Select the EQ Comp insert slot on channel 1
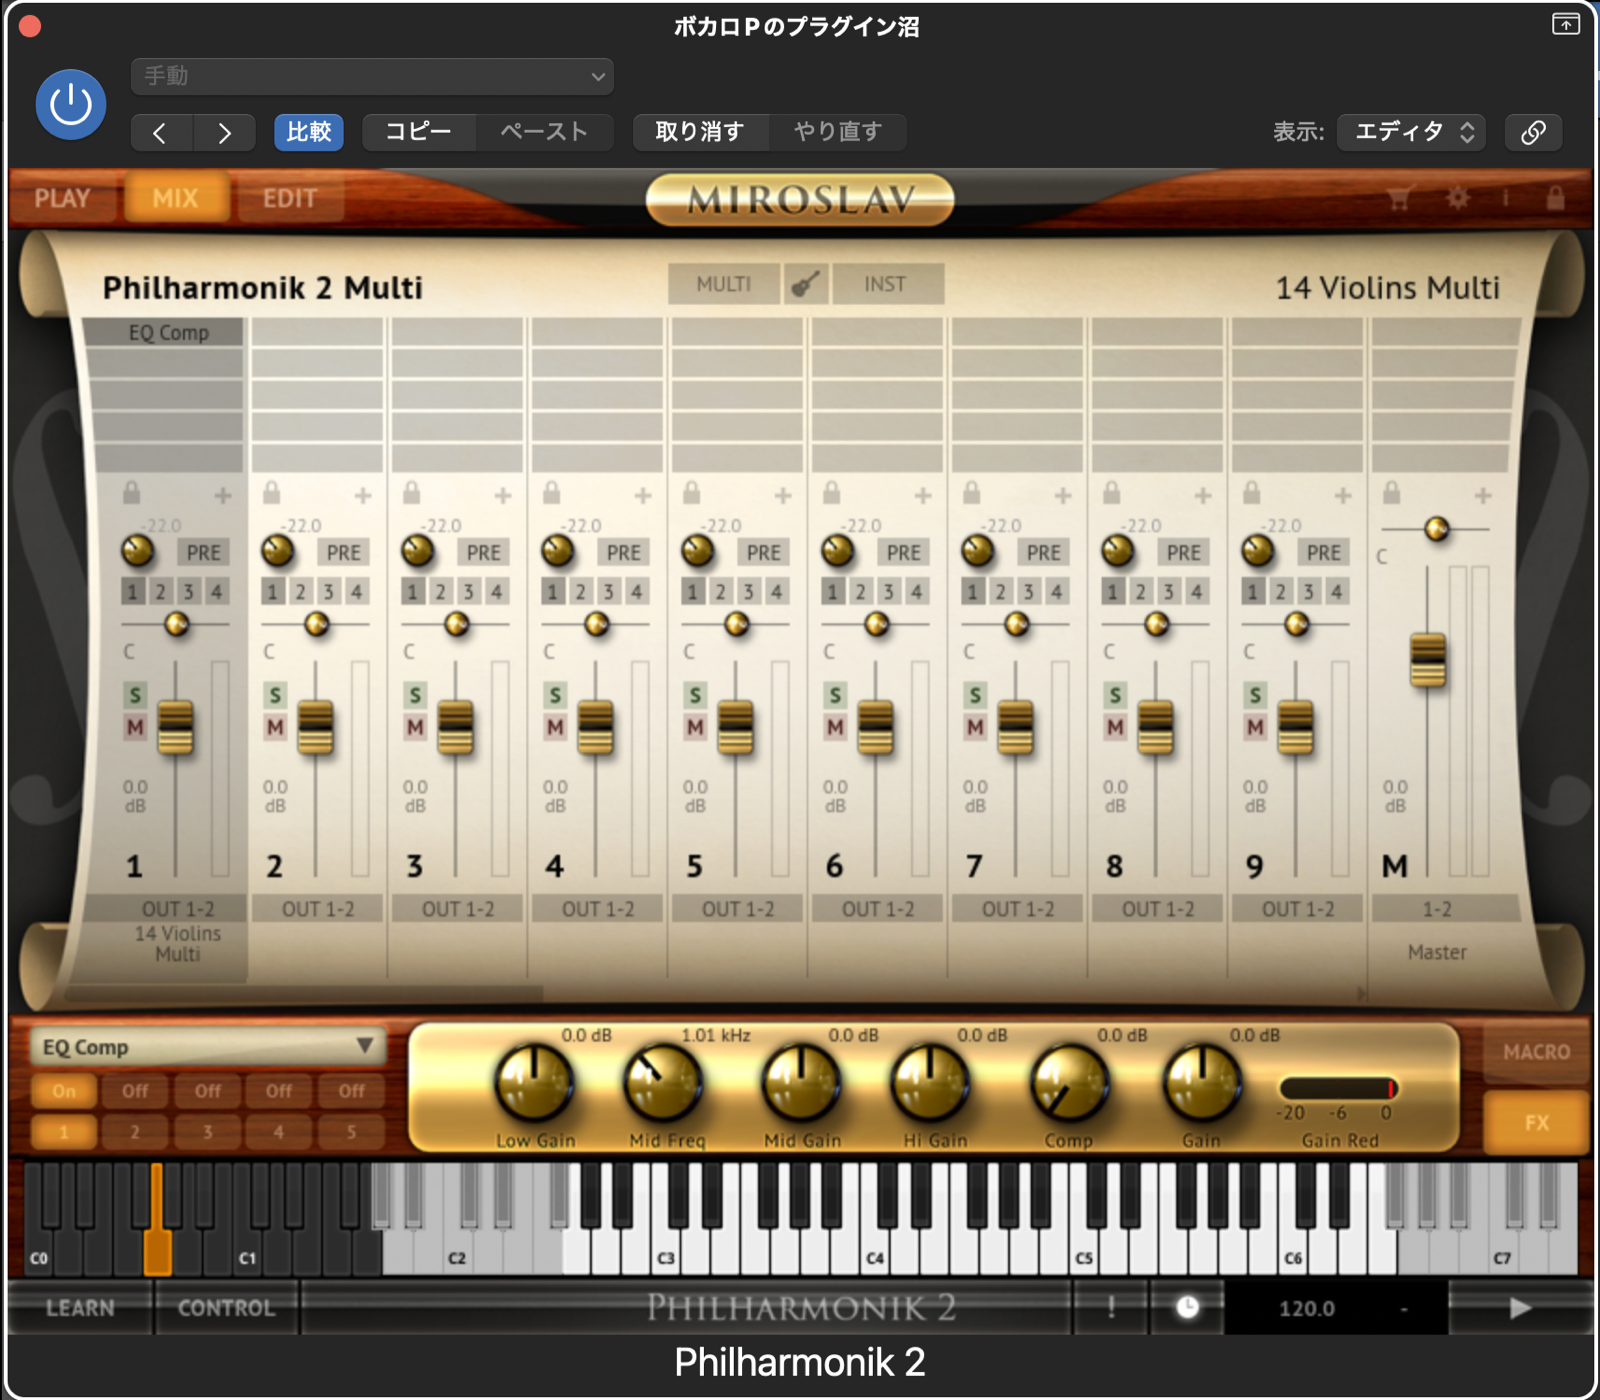1600x1400 pixels. [x=163, y=332]
